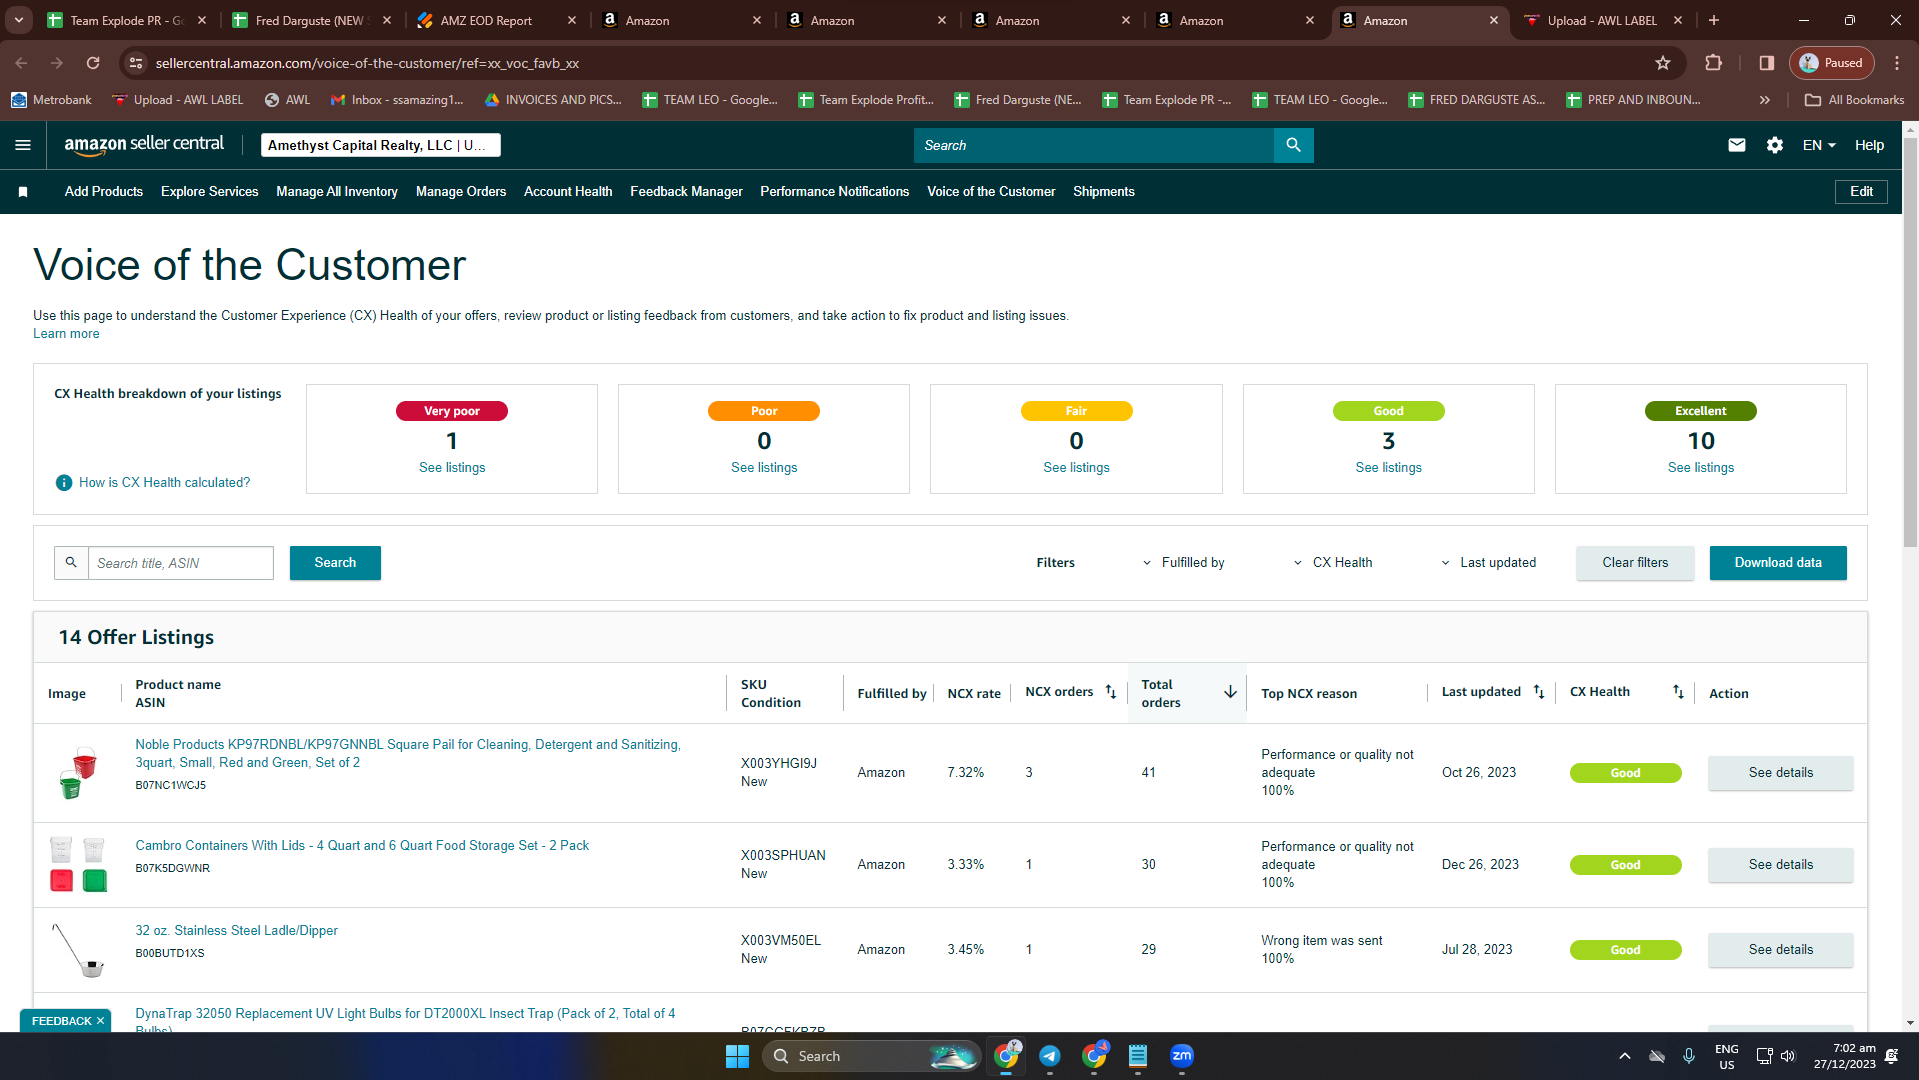Open Chrome's three-dot menu
This screenshot has height=1080, width=1919.
tap(1897, 63)
